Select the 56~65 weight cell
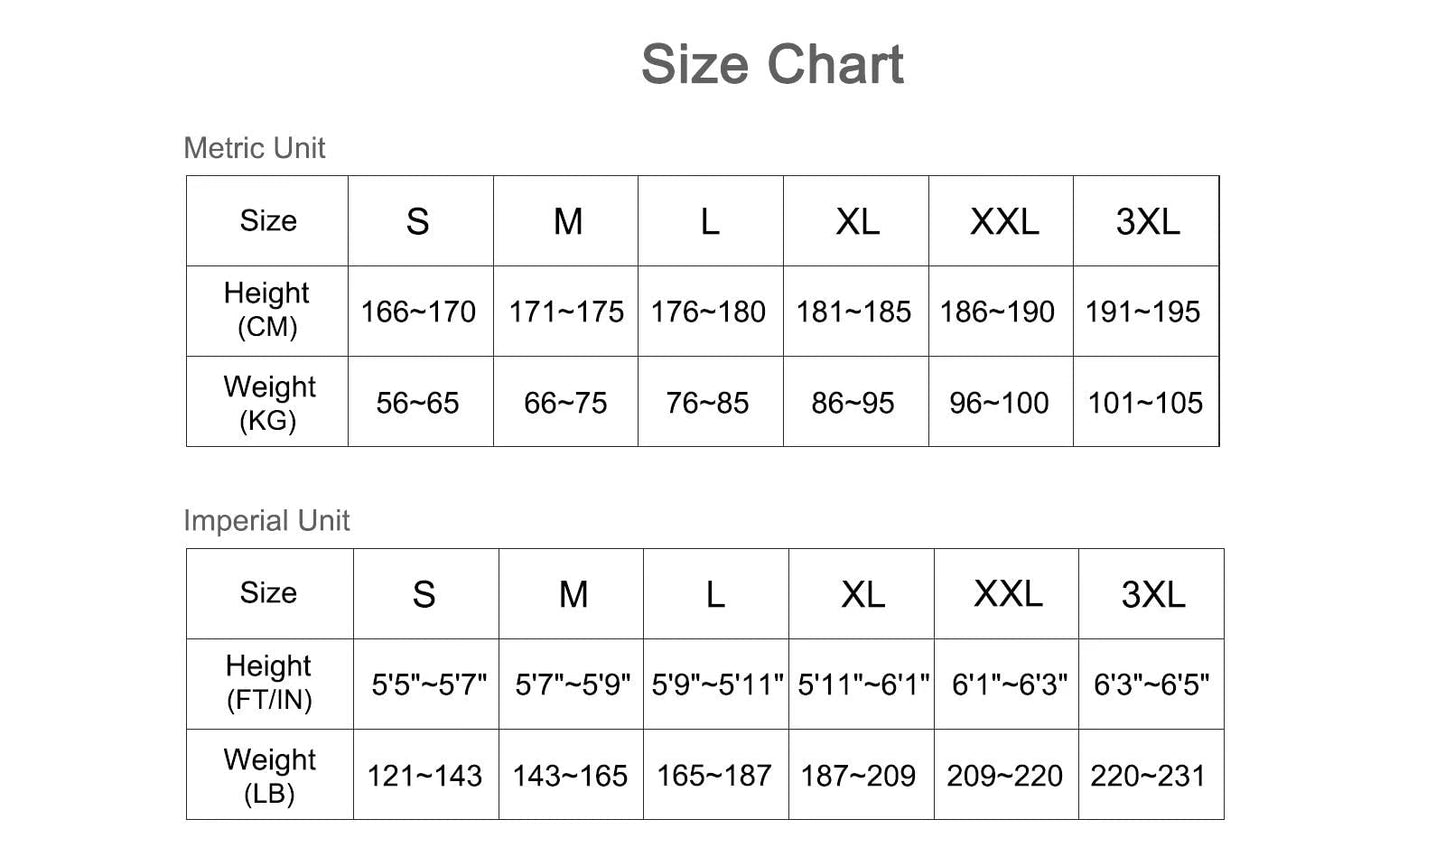This screenshot has width=1445, height=866. point(418,403)
